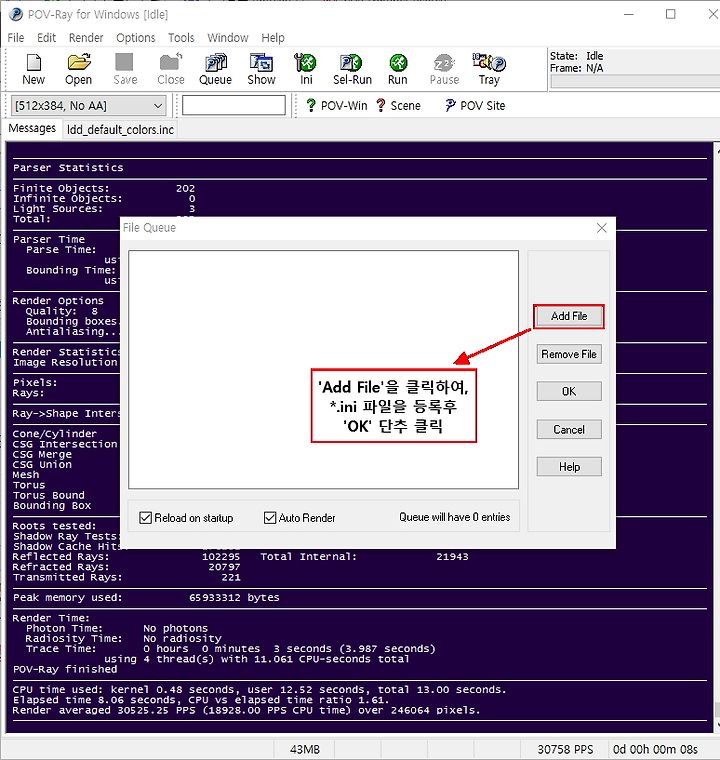The image size is (720, 760).
Task: Toggle Auto Render checkbox
Action: pos(270,518)
